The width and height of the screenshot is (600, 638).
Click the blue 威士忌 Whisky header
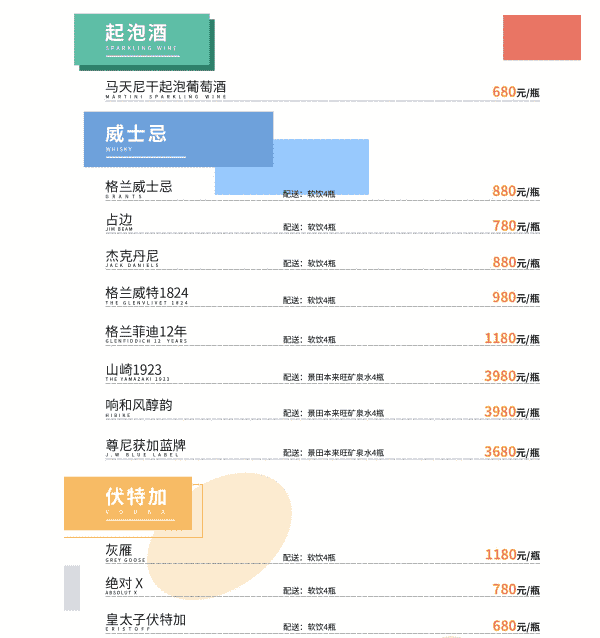point(179,139)
